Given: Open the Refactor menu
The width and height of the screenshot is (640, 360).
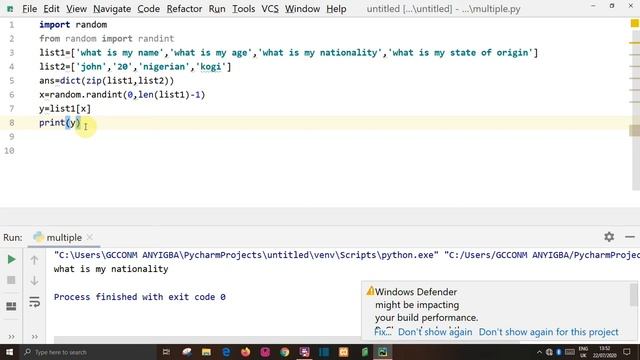Looking at the screenshot, I should 184,9.
